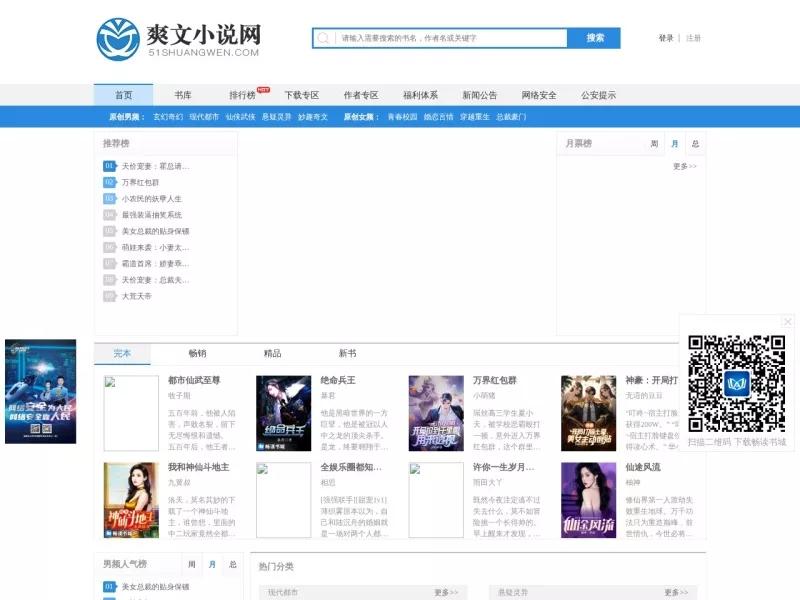
Task: Open recommended book 大荒天帝
Action: [136, 296]
